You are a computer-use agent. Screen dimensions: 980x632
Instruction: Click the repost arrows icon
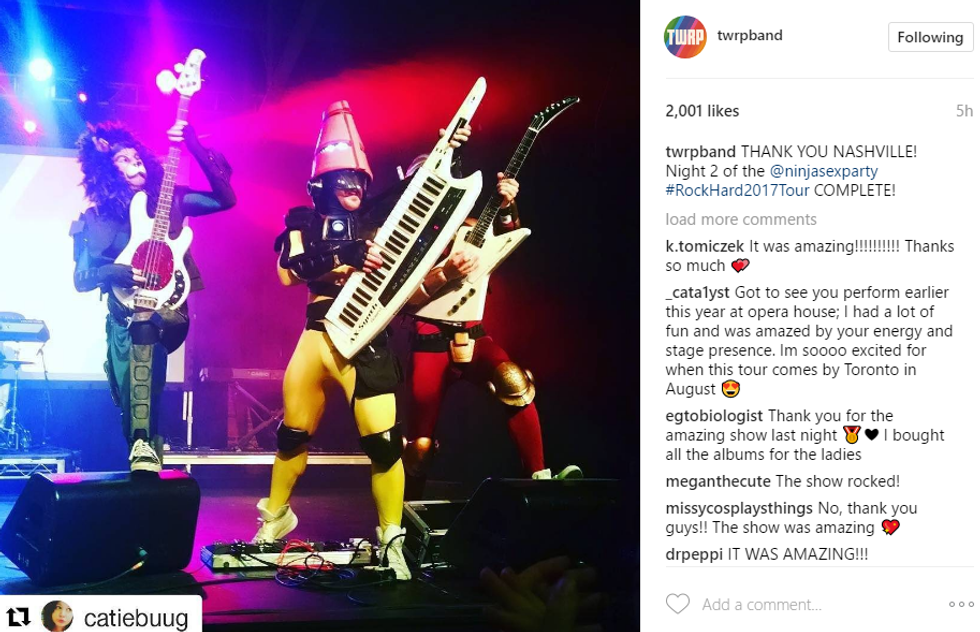point(19,617)
